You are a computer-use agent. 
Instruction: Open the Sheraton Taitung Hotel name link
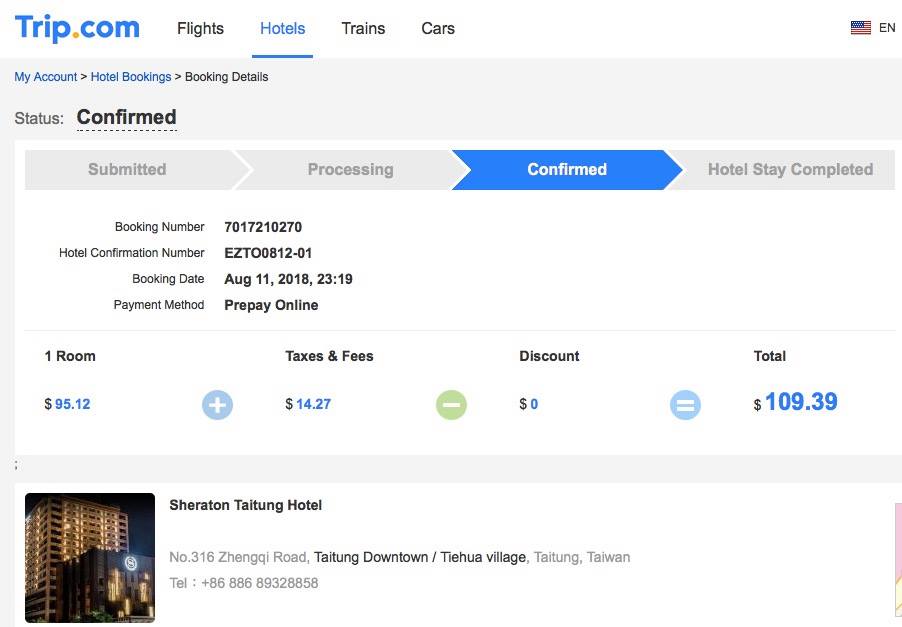tap(246, 505)
